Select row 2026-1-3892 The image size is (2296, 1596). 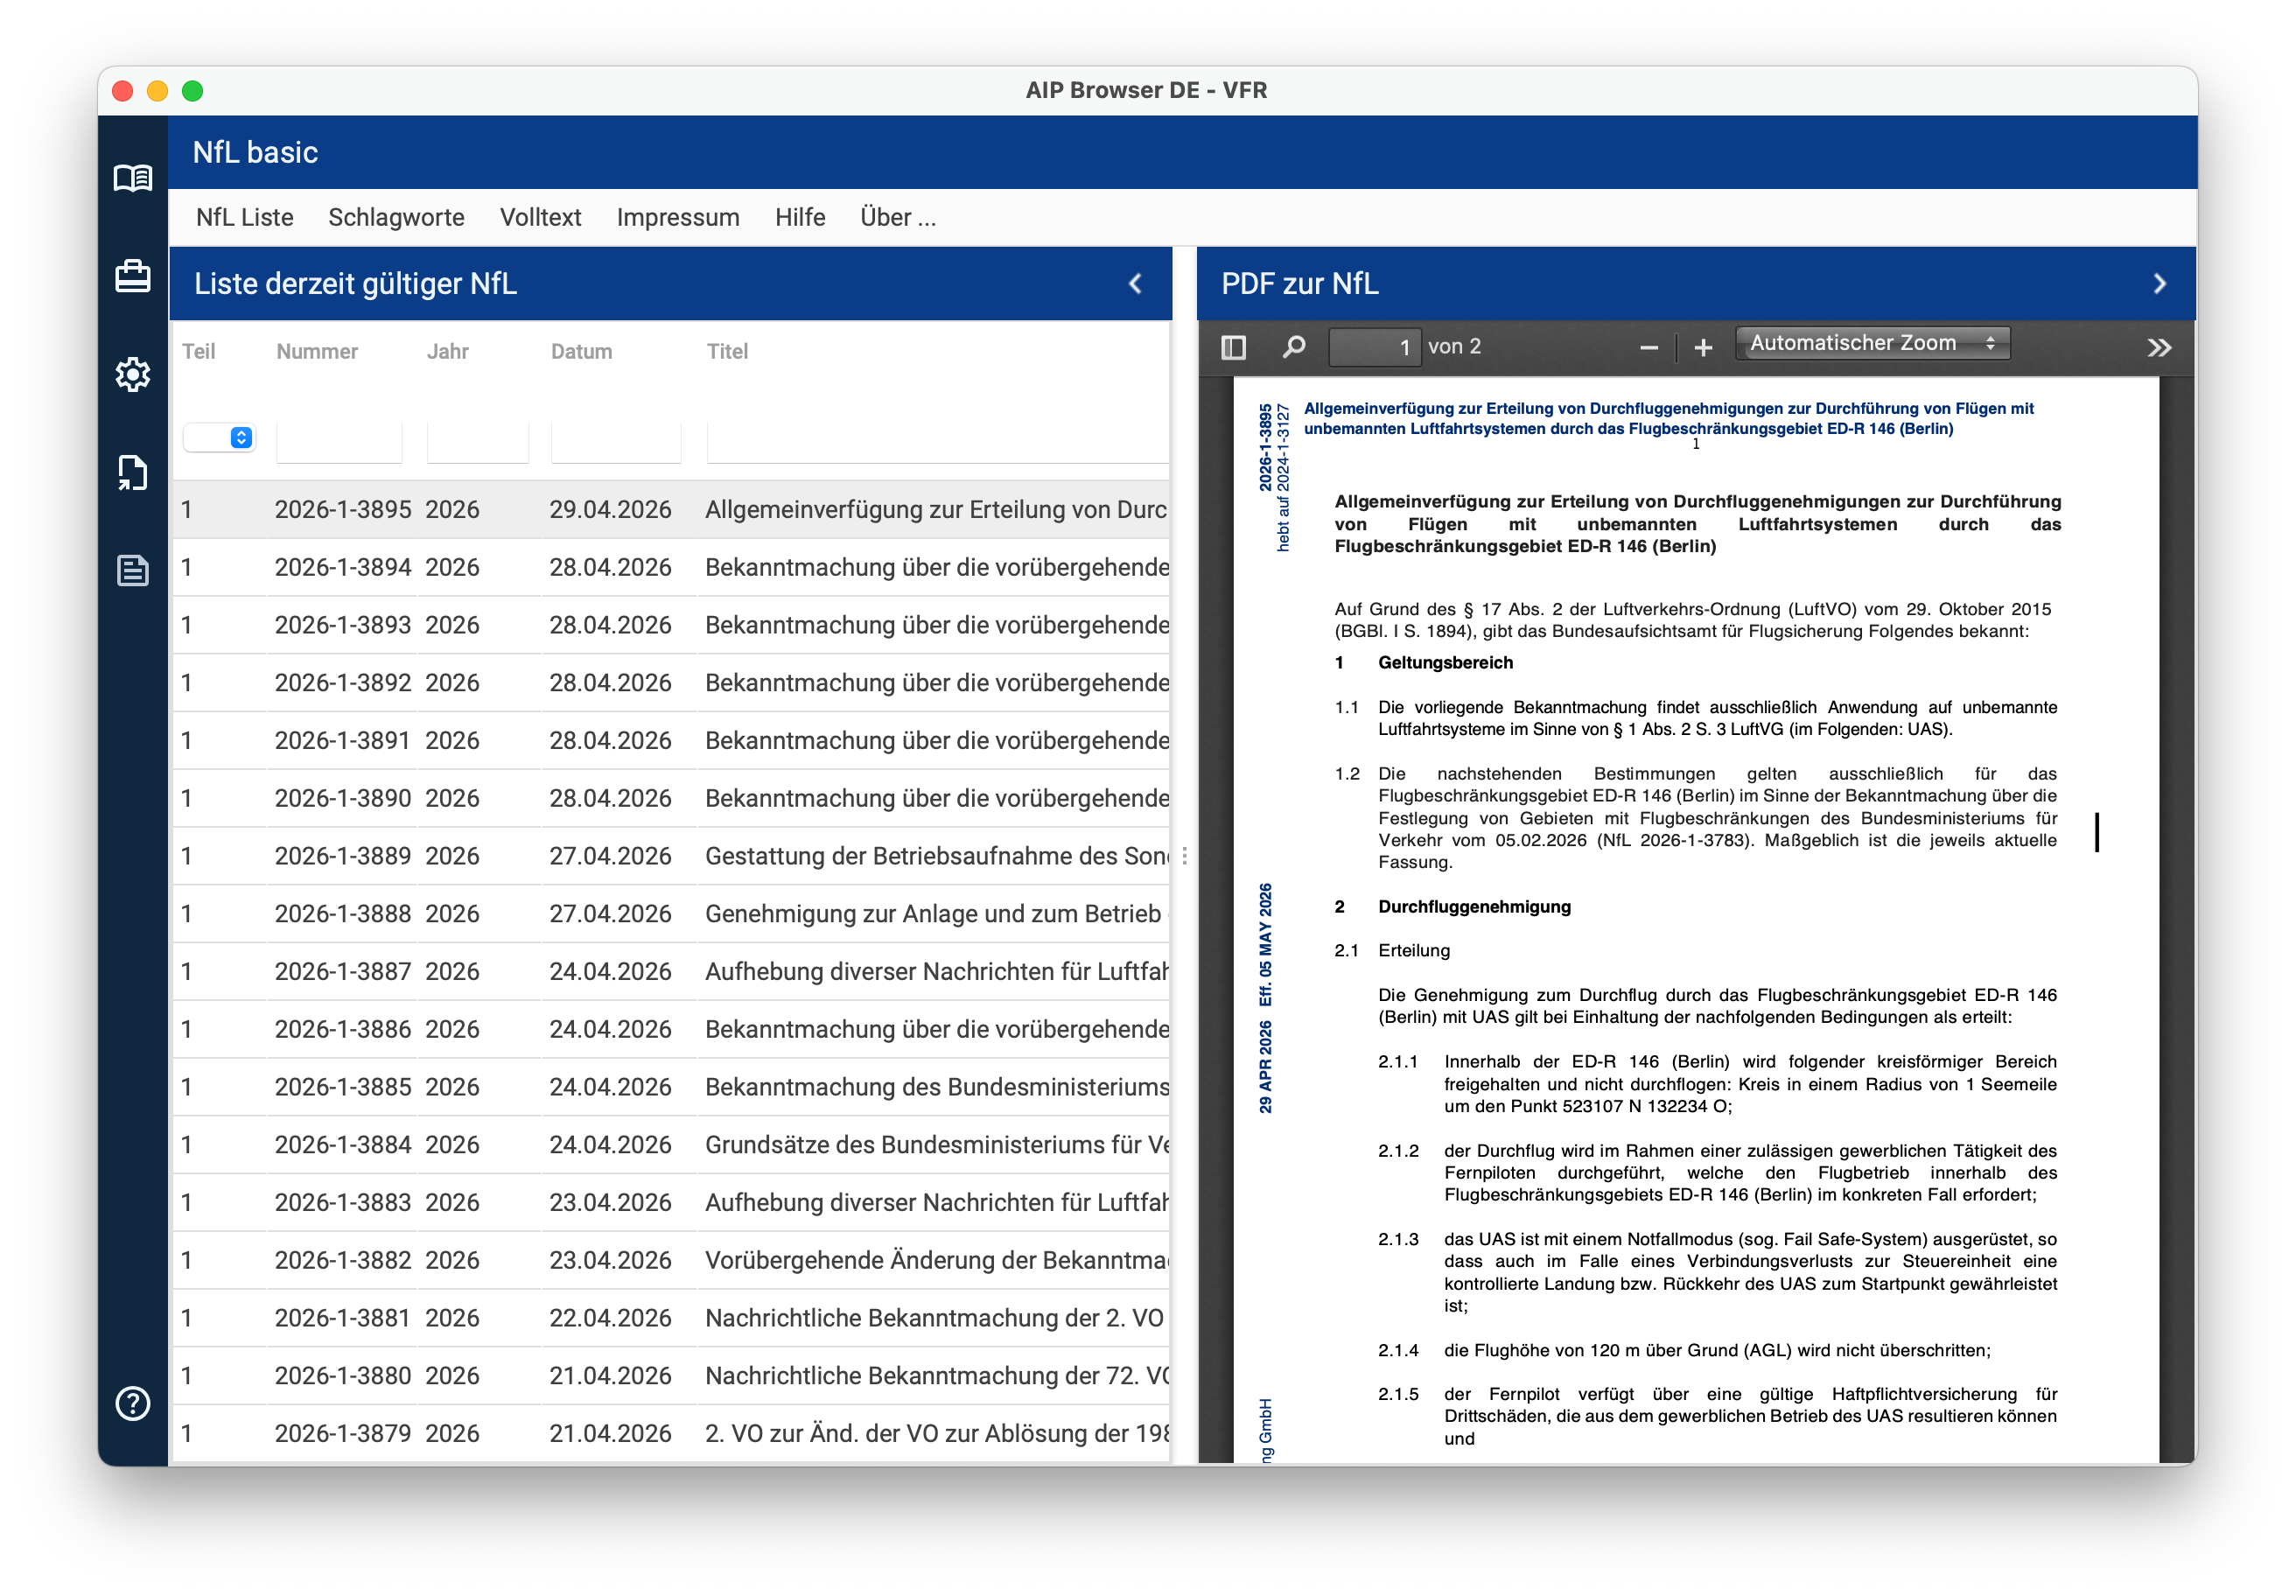tap(671, 683)
